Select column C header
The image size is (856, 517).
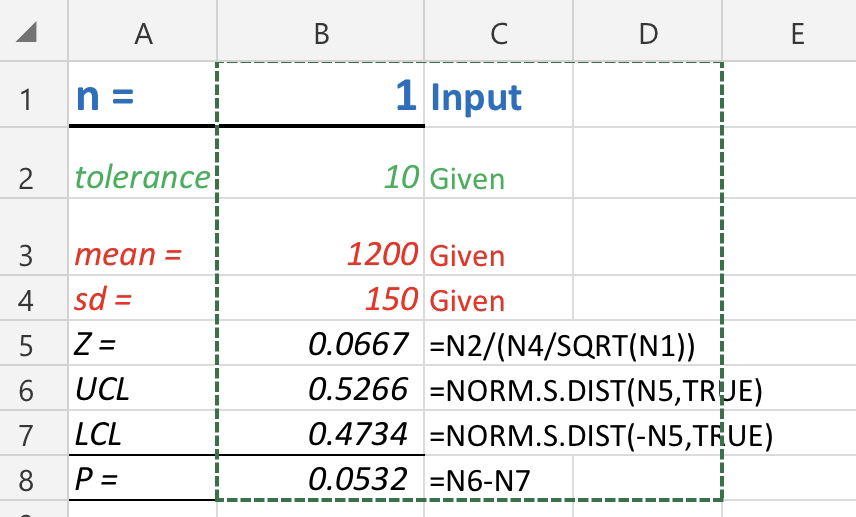point(498,31)
